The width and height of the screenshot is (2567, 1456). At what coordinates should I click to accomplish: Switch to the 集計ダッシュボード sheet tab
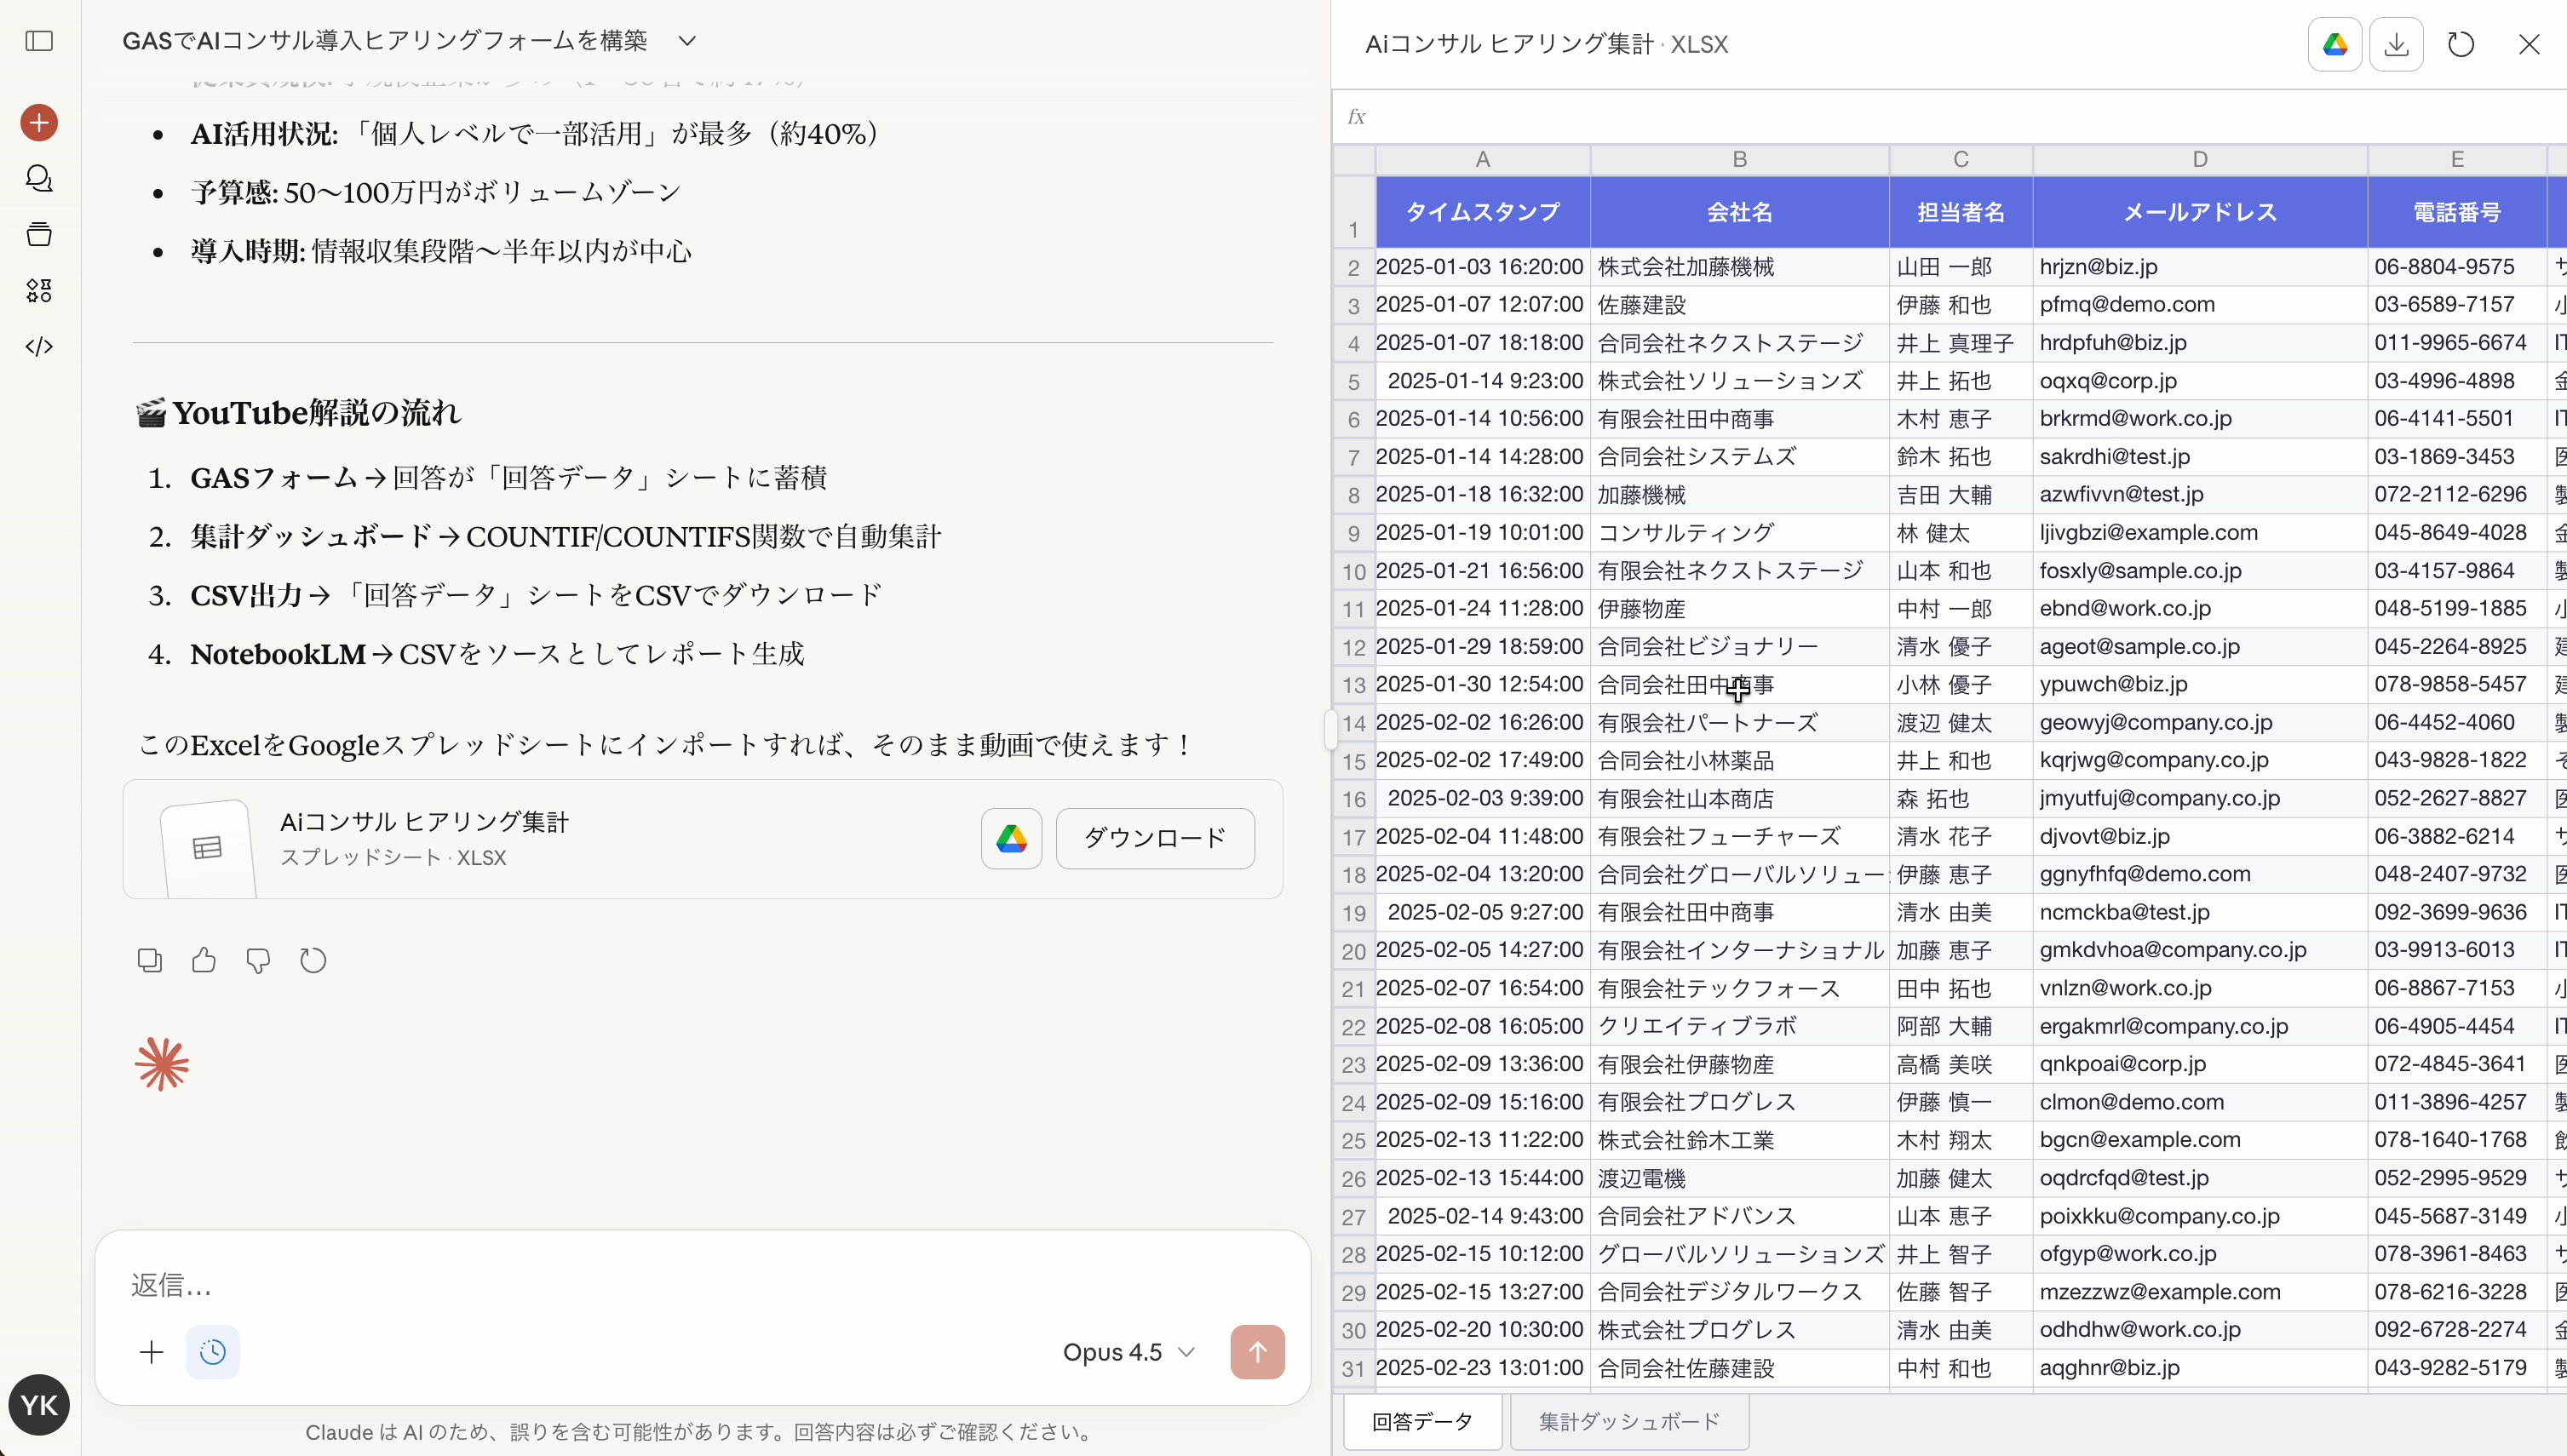tap(1628, 1421)
